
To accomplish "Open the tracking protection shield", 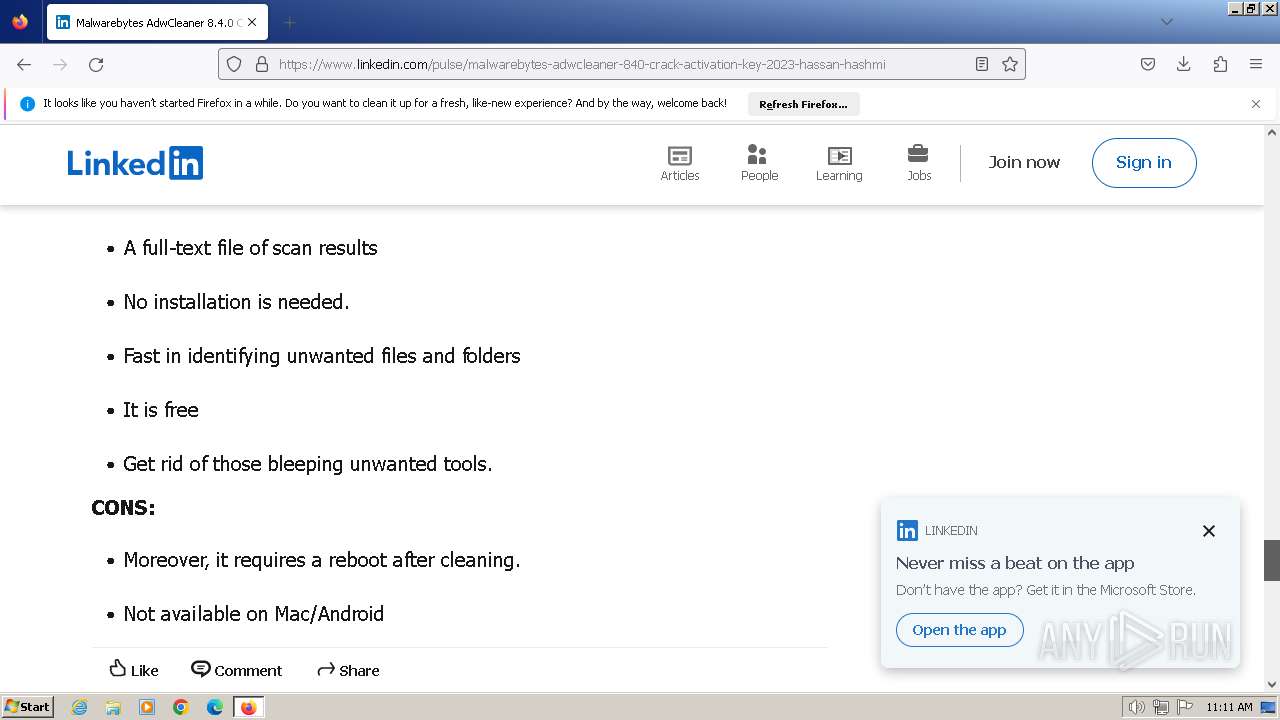I will (x=234, y=64).
